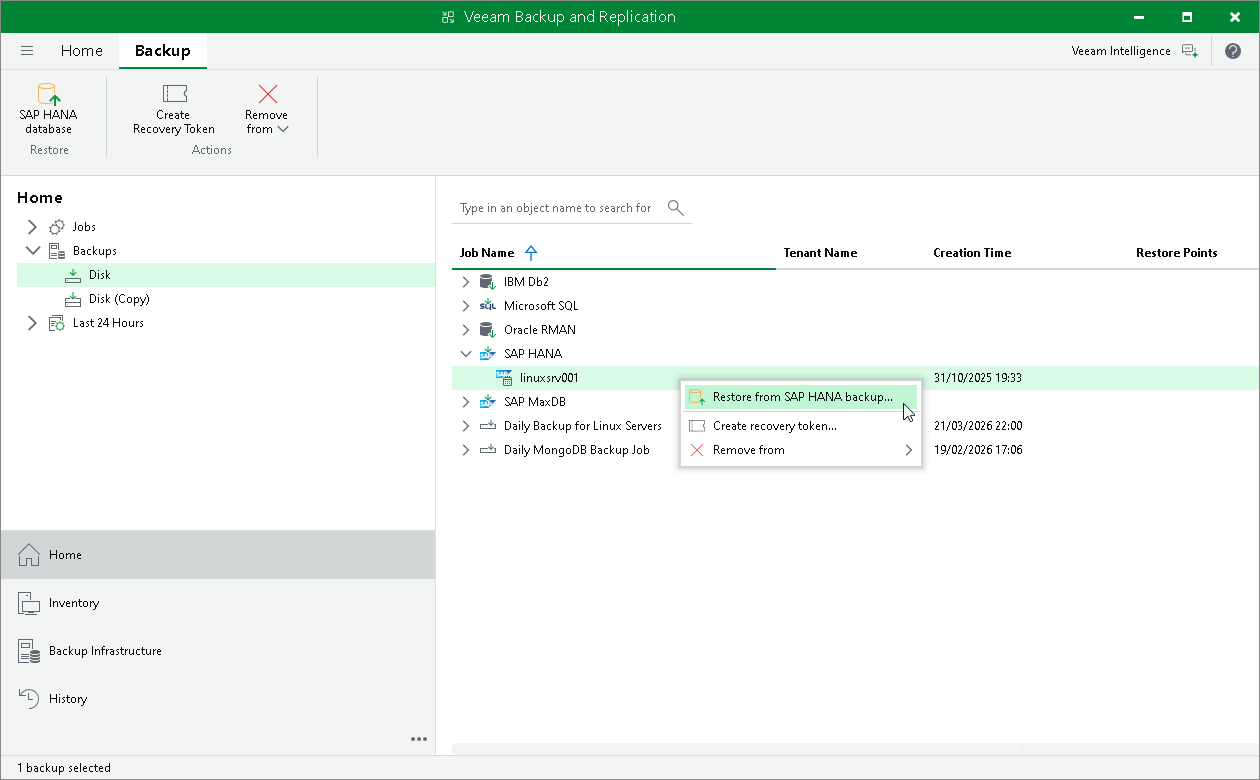Click the Daily Backup for Linux Servers icon

[487, 426]
